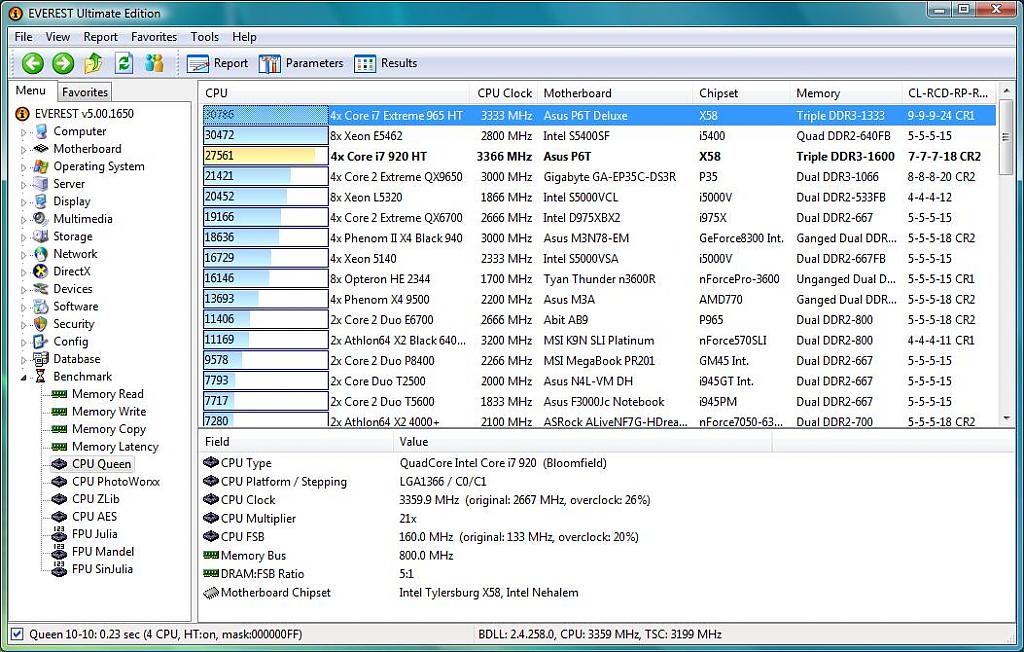
Task: Select the Storage icon in tree
Action: [41, 236]
